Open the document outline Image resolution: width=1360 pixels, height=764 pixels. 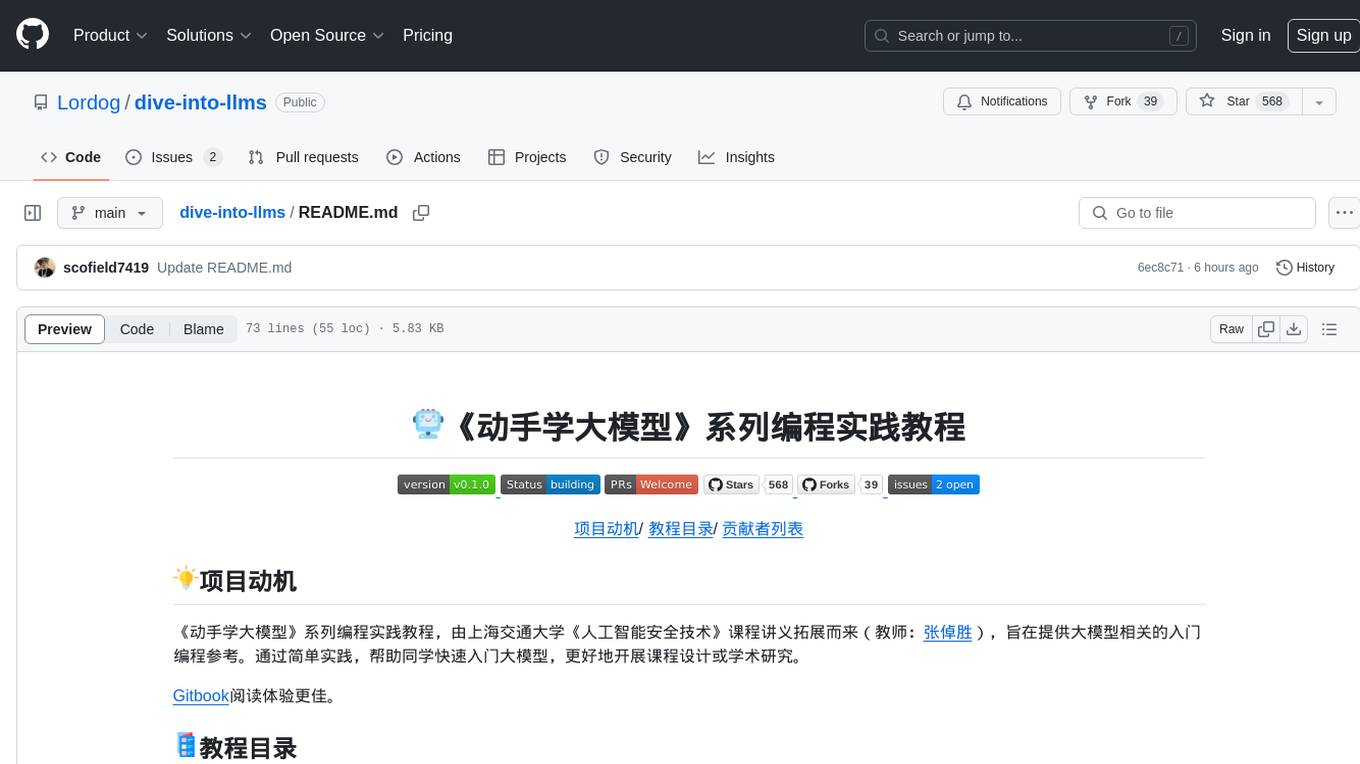point(1329,329)
